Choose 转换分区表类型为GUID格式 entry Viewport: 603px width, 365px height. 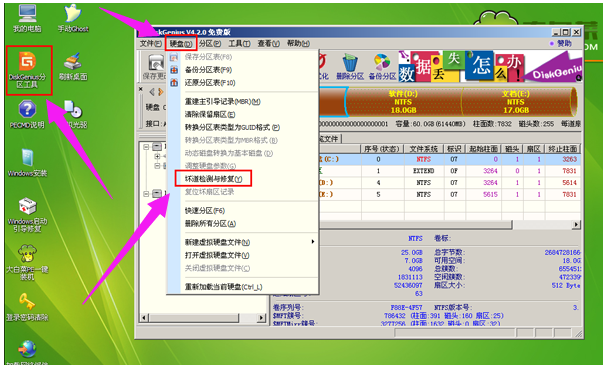[242, 127]
